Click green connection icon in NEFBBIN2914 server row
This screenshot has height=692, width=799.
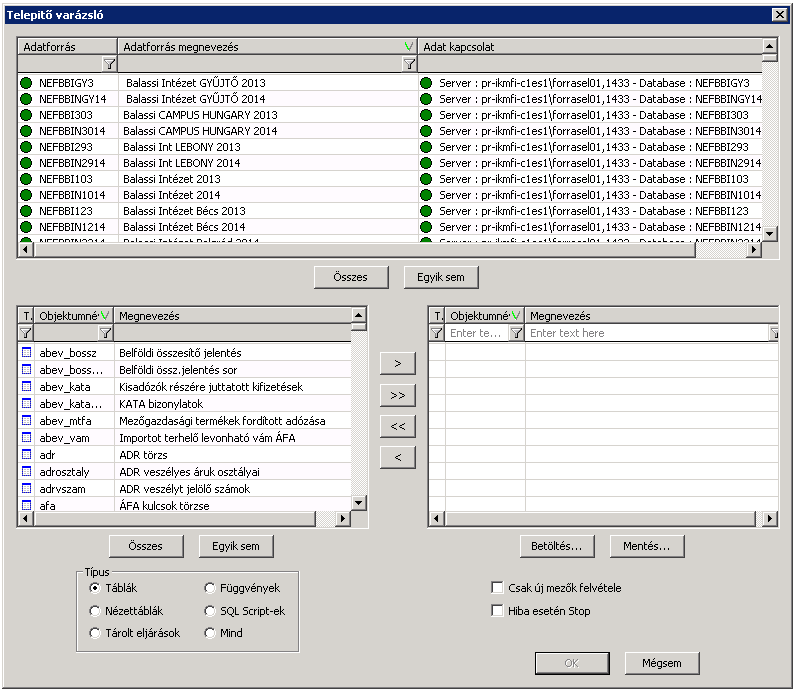pos(426,163)
